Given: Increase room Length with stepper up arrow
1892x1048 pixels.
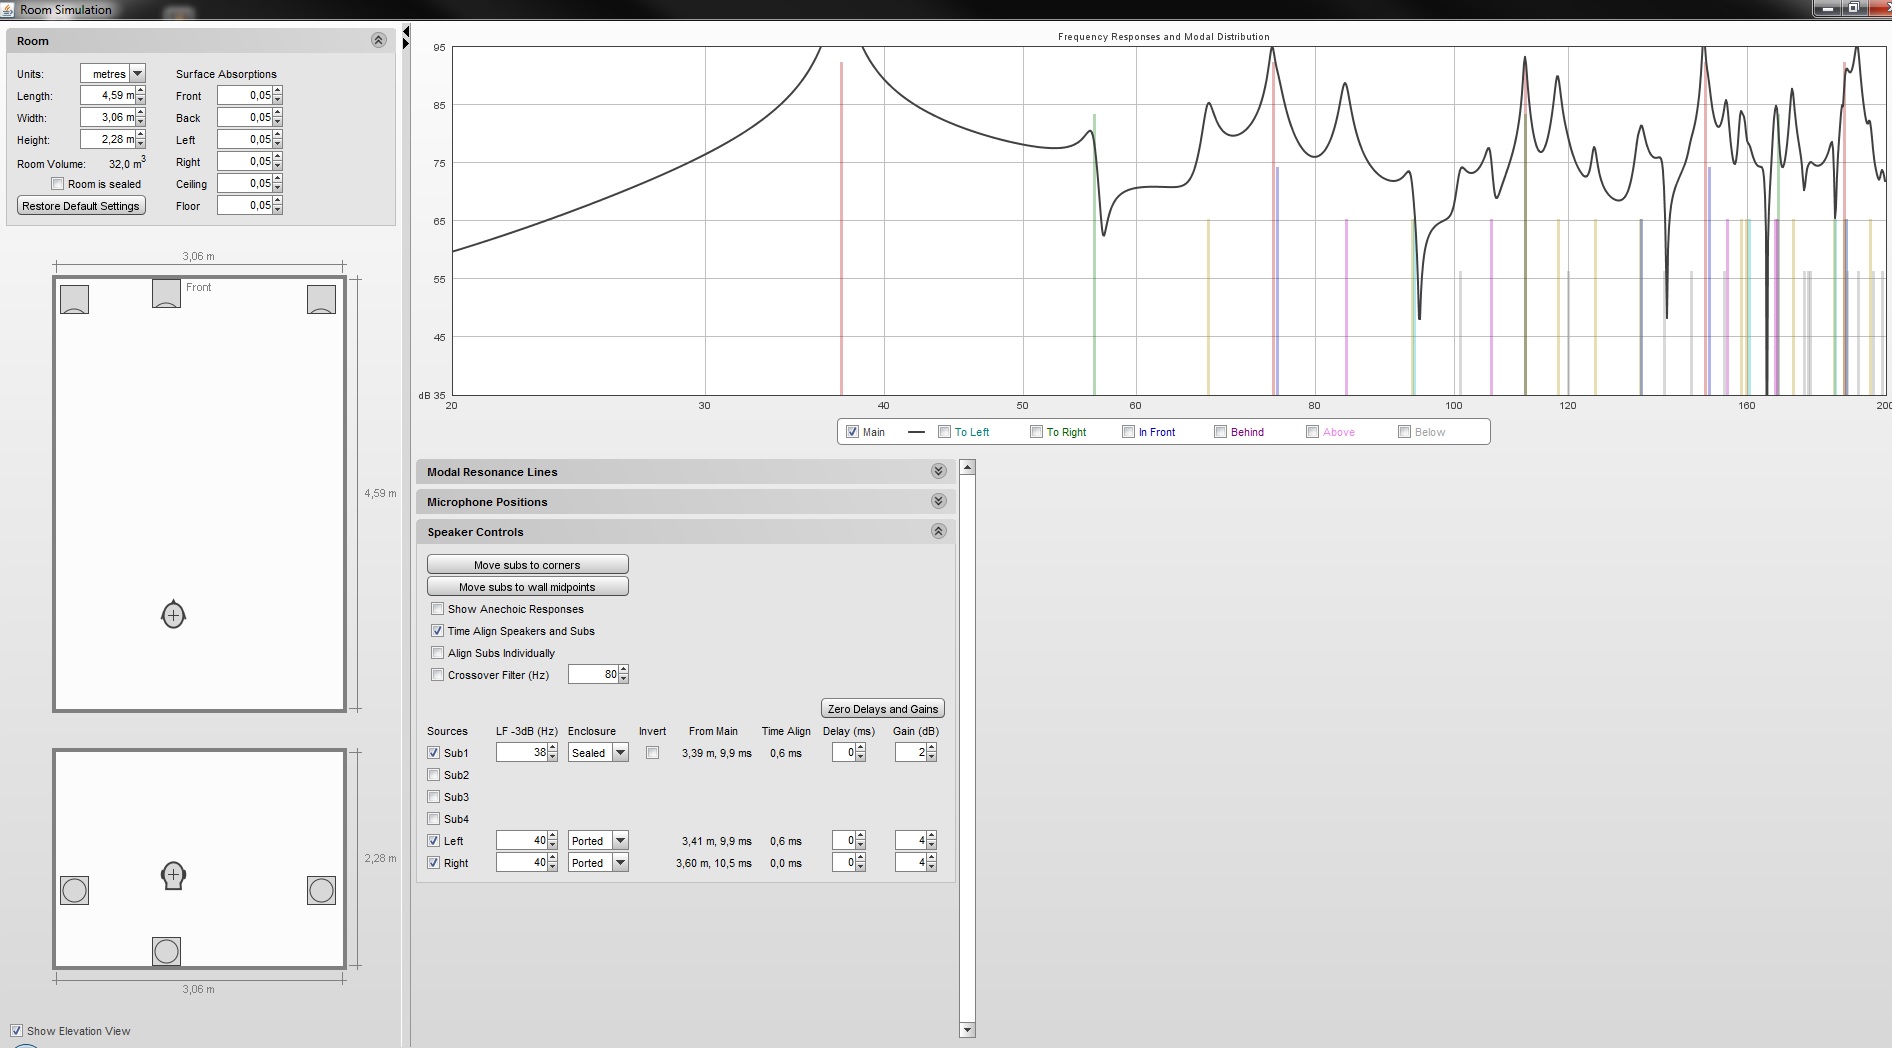Looking at the screenshot, I should pos(141,91).
